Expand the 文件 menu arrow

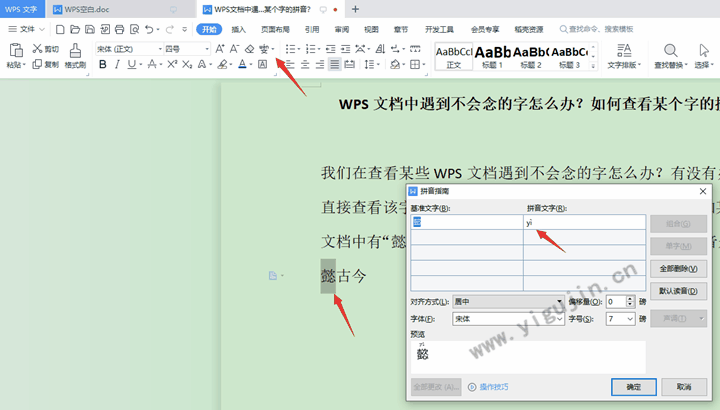pyautogui.click(x=42, y=29)
